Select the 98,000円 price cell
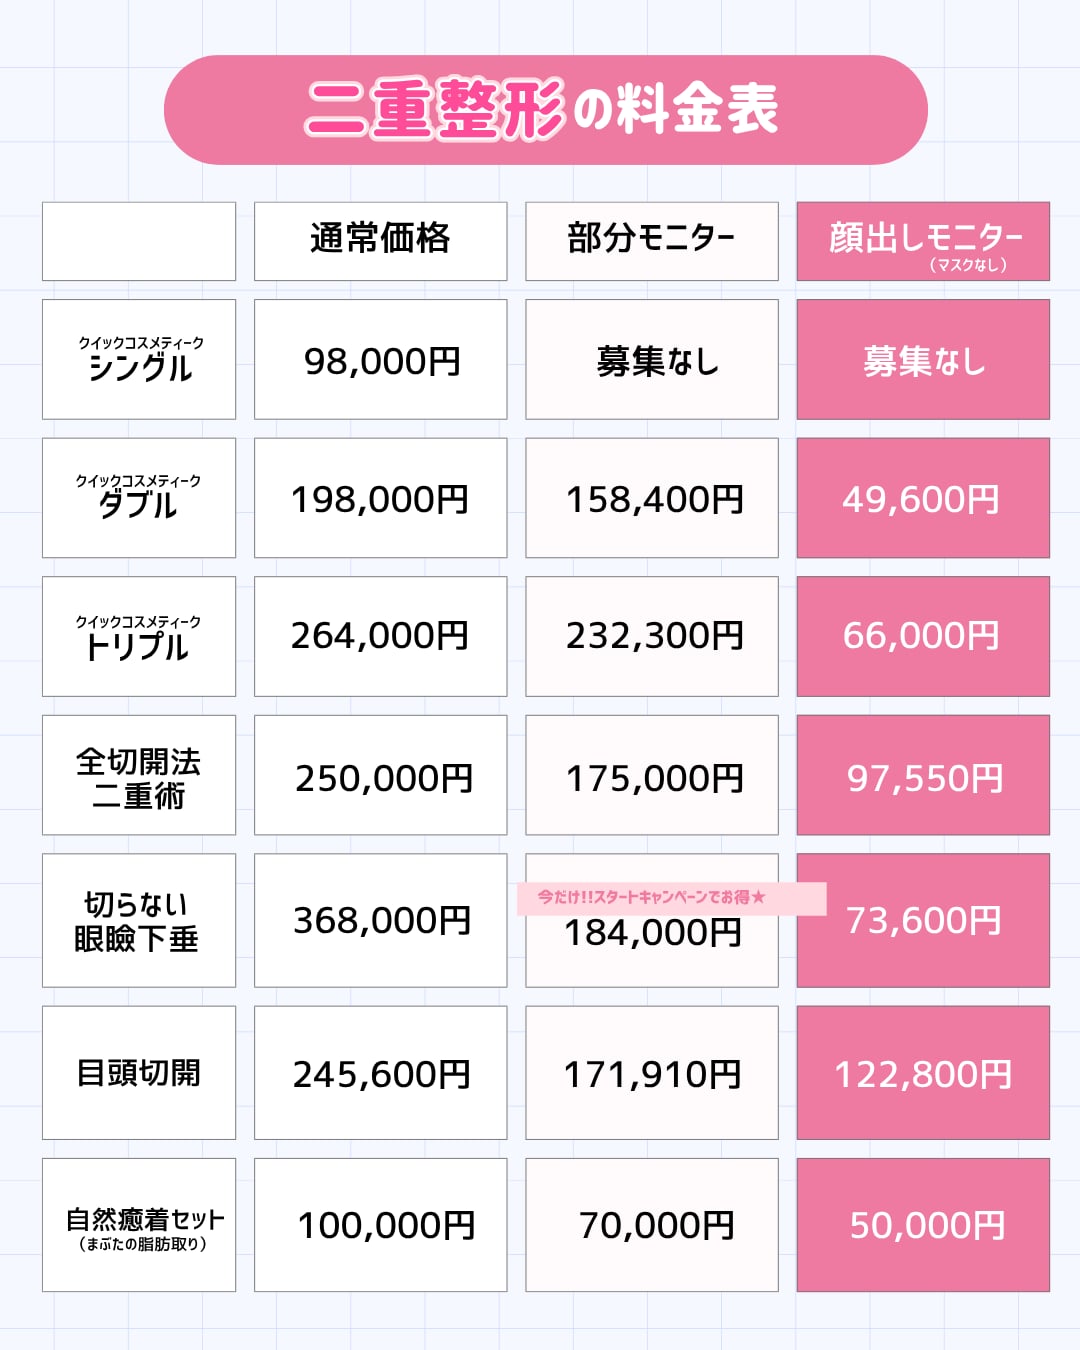This screenshot has width=1080, height=1350. (380, 359)
